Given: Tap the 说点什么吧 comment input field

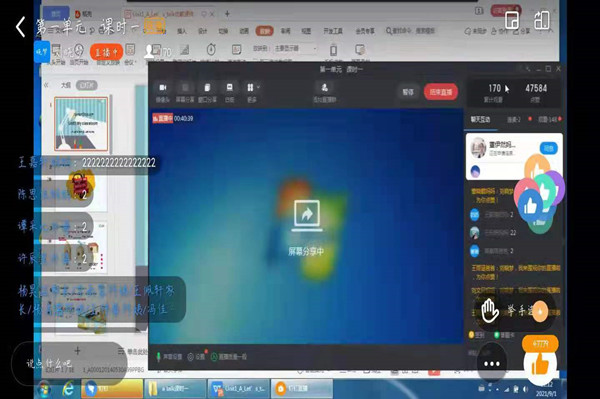Looking at the screenshot, I should (x=69, y=362).
